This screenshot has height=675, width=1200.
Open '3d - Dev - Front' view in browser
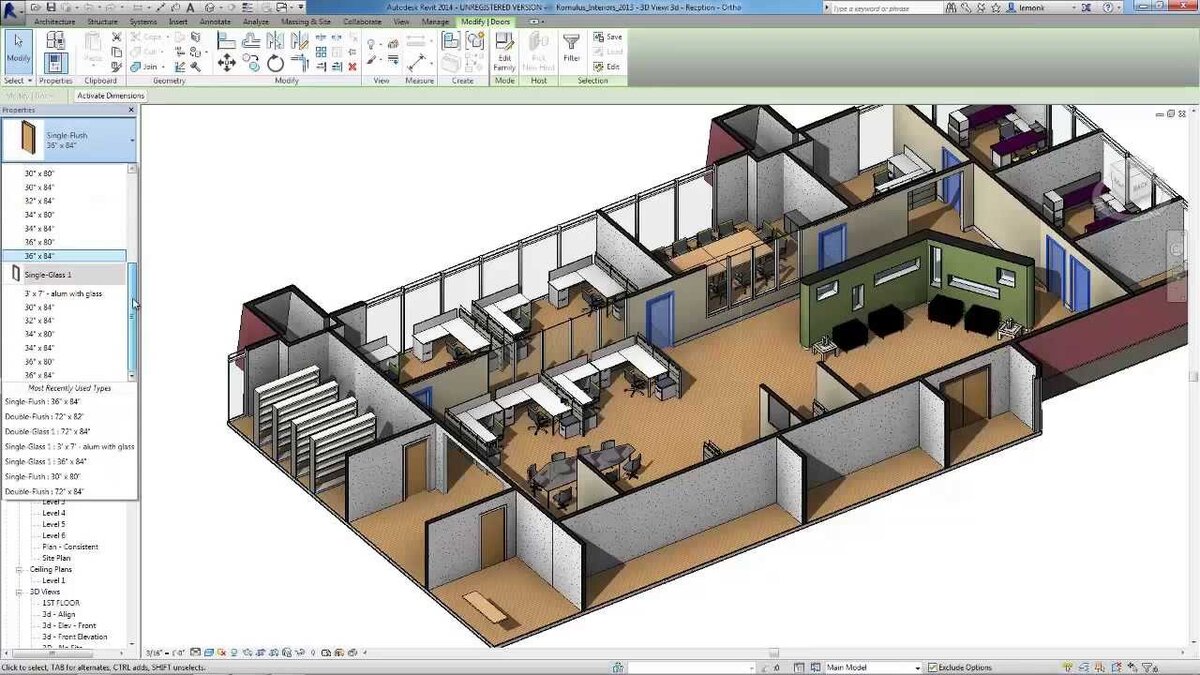[69, 625]
